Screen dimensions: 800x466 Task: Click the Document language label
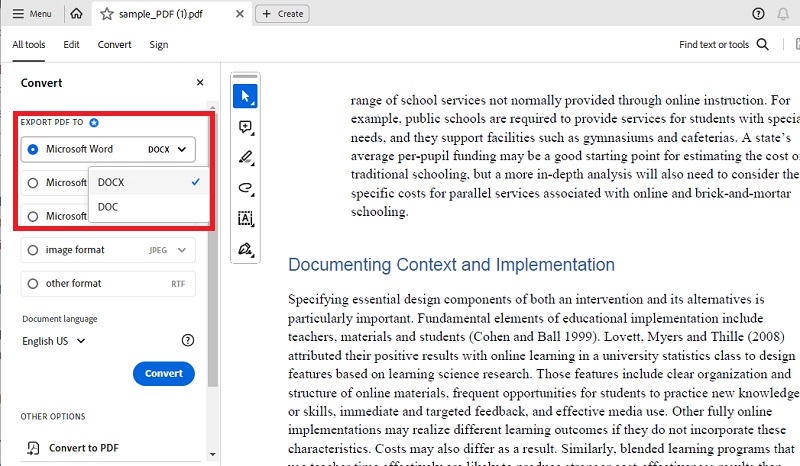(x=60, y=319)
